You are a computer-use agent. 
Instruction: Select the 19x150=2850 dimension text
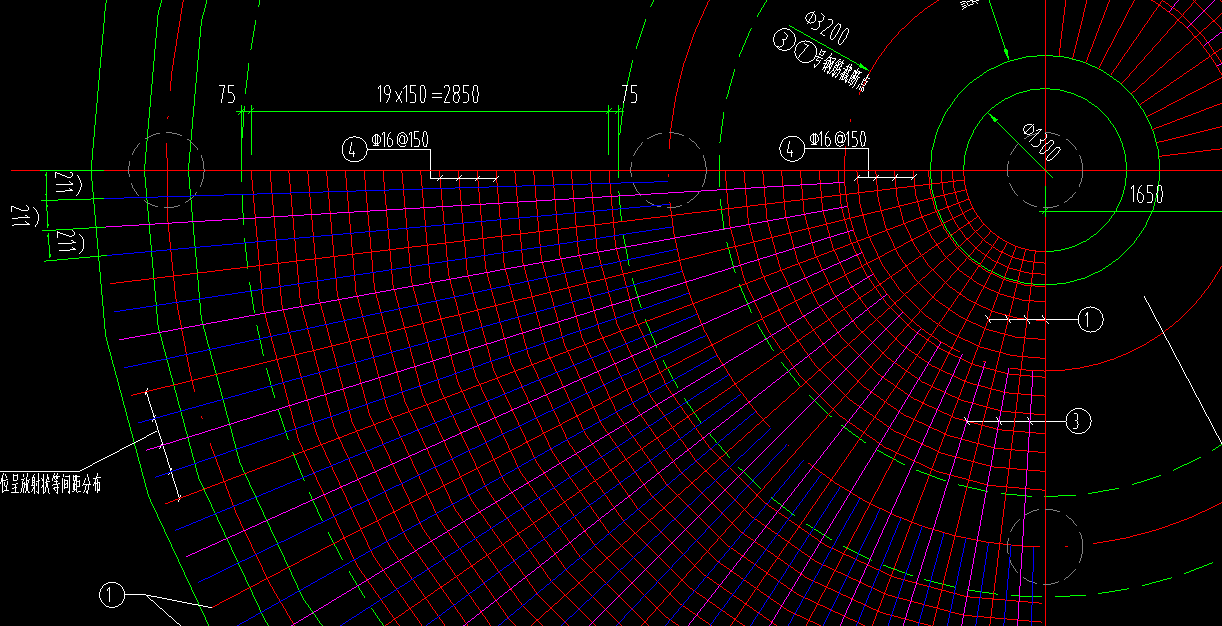(428, 95)
